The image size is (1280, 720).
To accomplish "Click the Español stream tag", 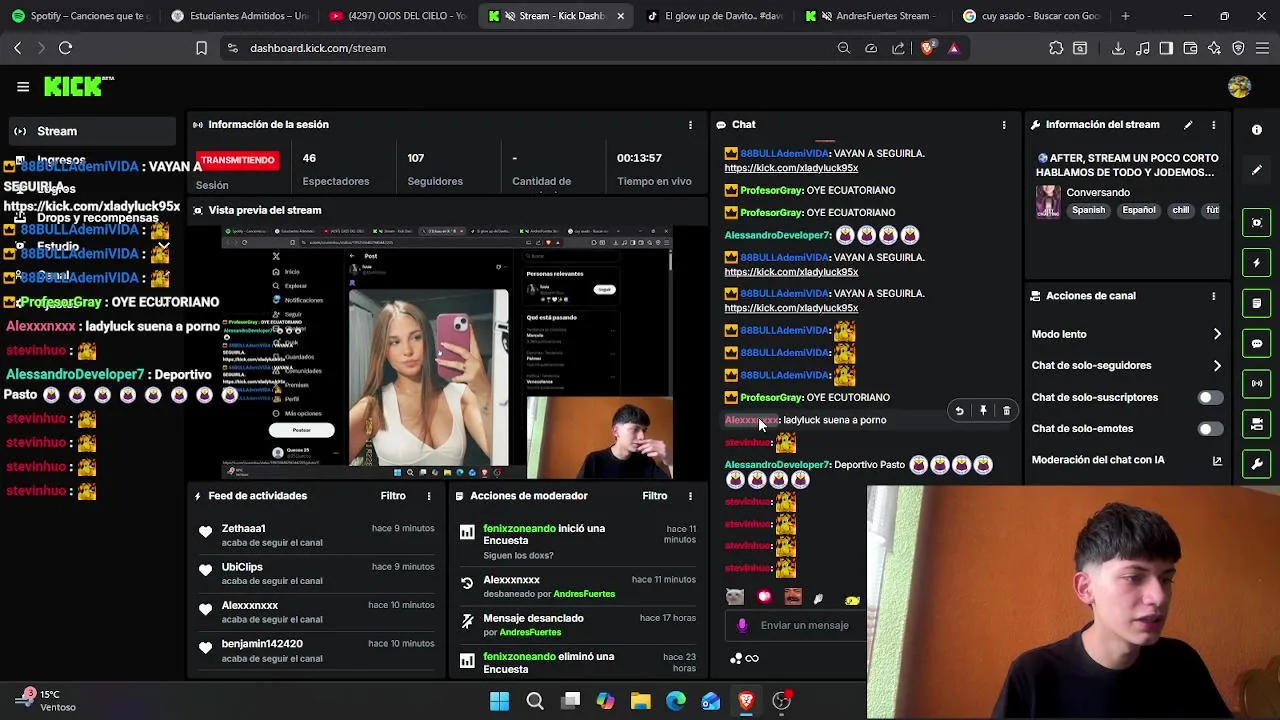I will [x=1139, y=211].
